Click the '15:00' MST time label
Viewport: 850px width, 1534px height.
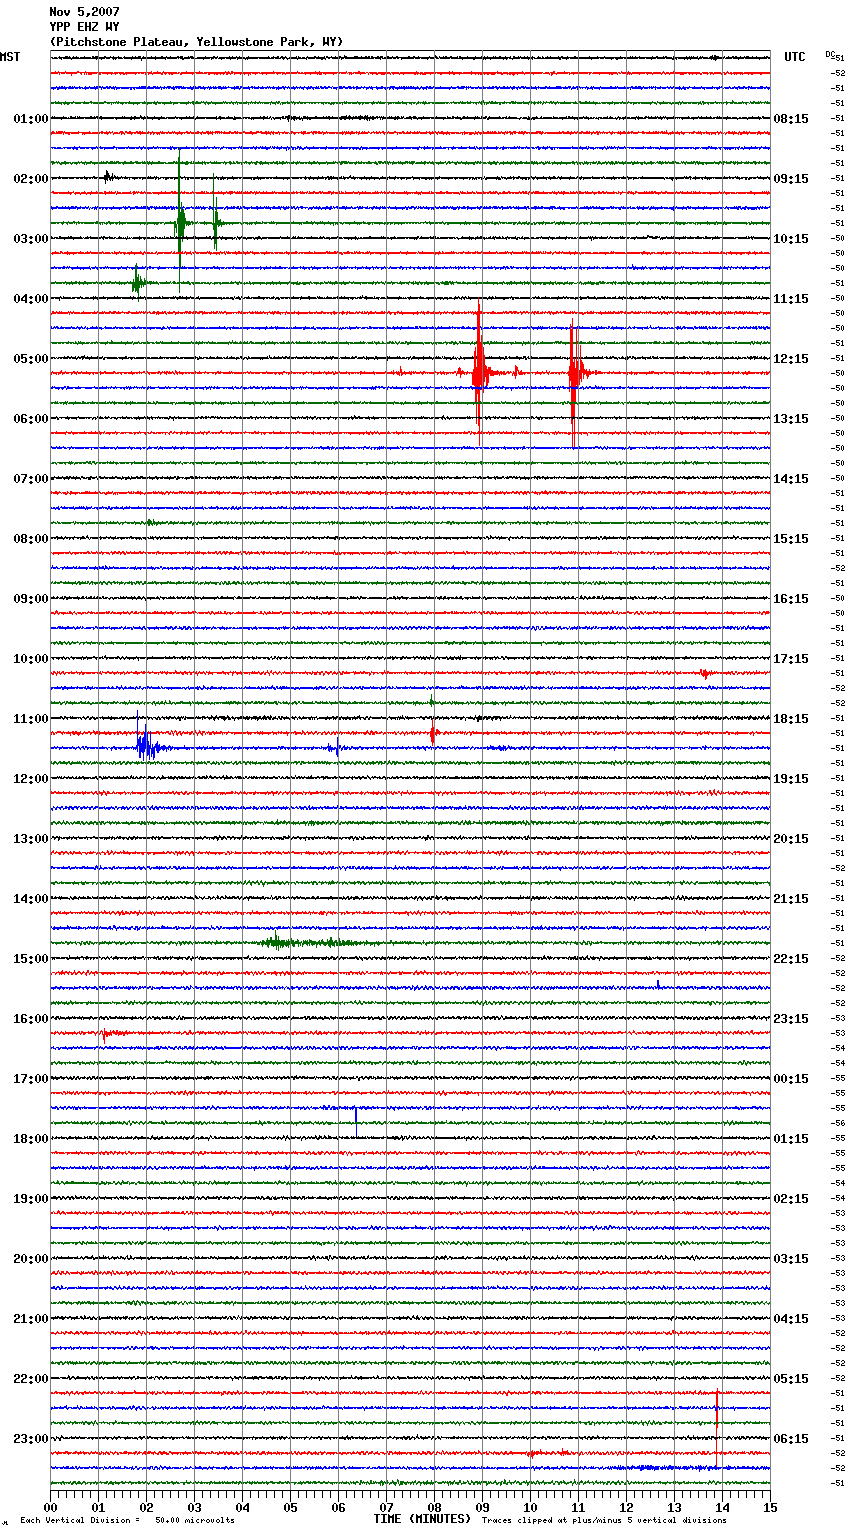click(x=31, y=959)
